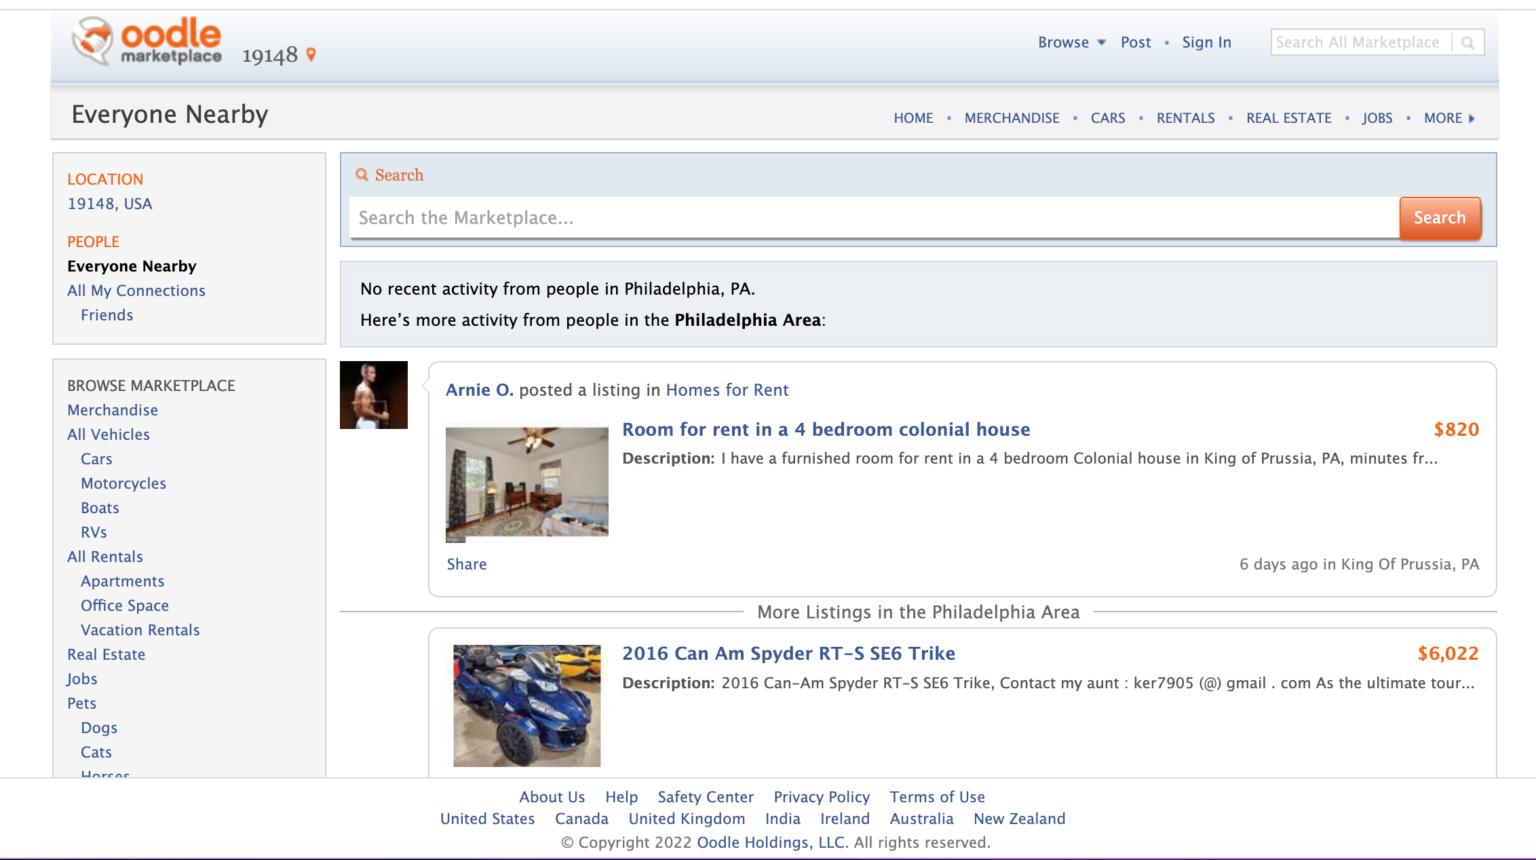Select All My Connections under People
The height and width of the screenshot is (860, 1536).
(136, 290)
